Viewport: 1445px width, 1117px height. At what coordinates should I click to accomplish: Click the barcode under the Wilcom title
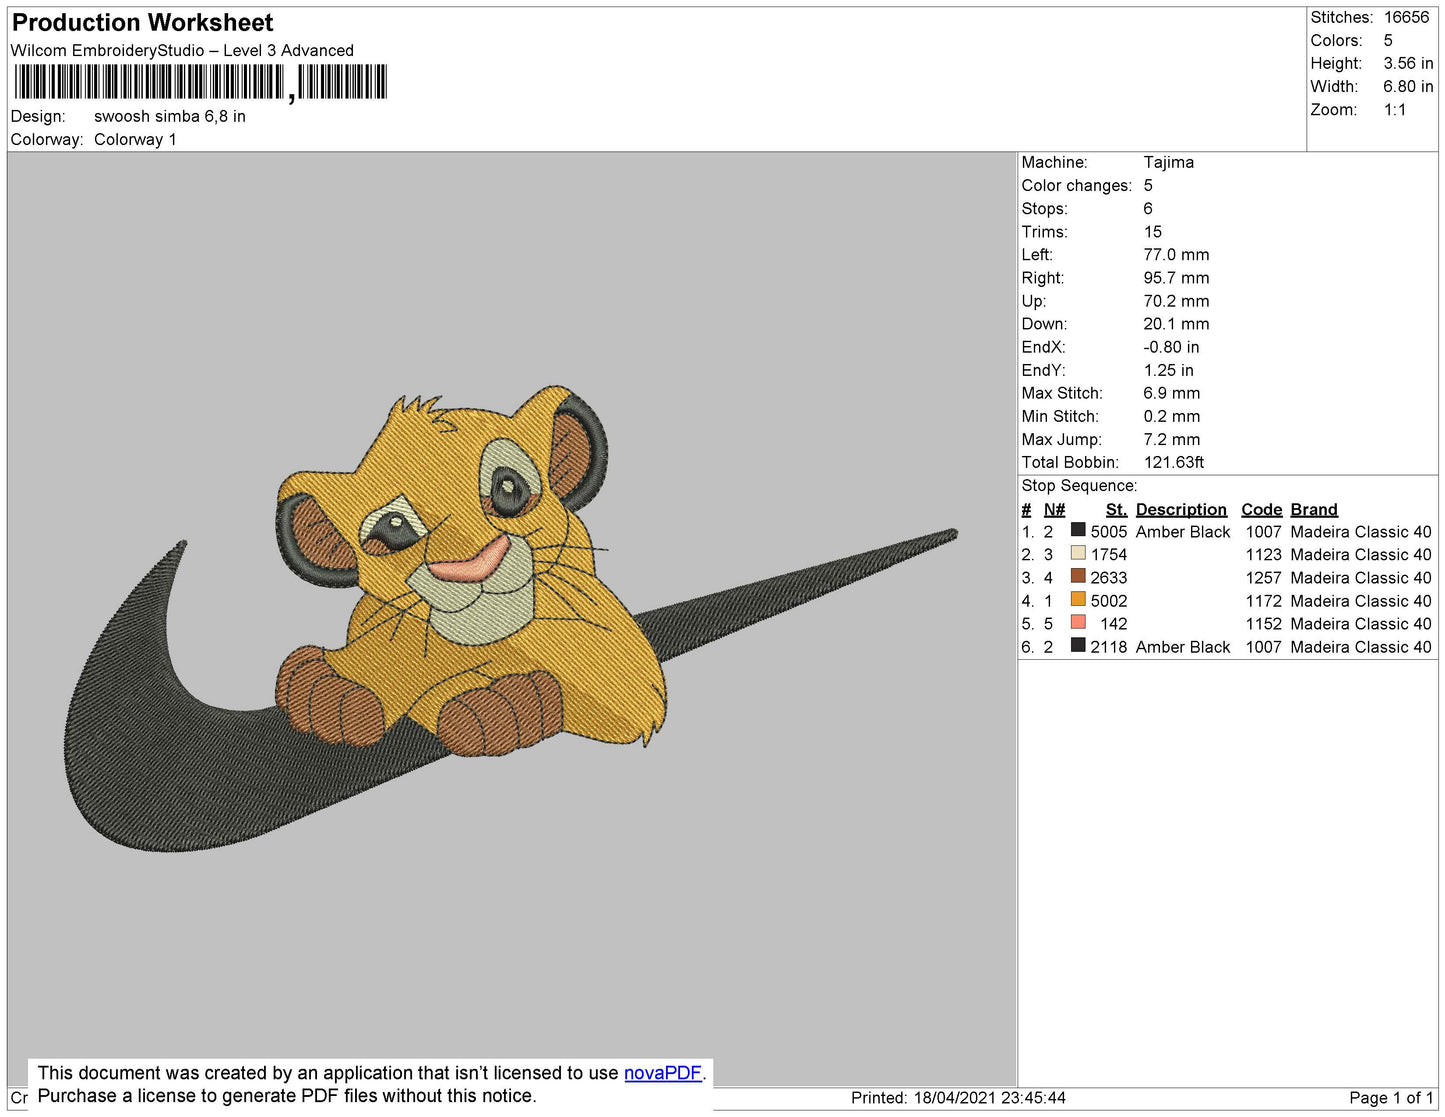[x=200, y=82]
